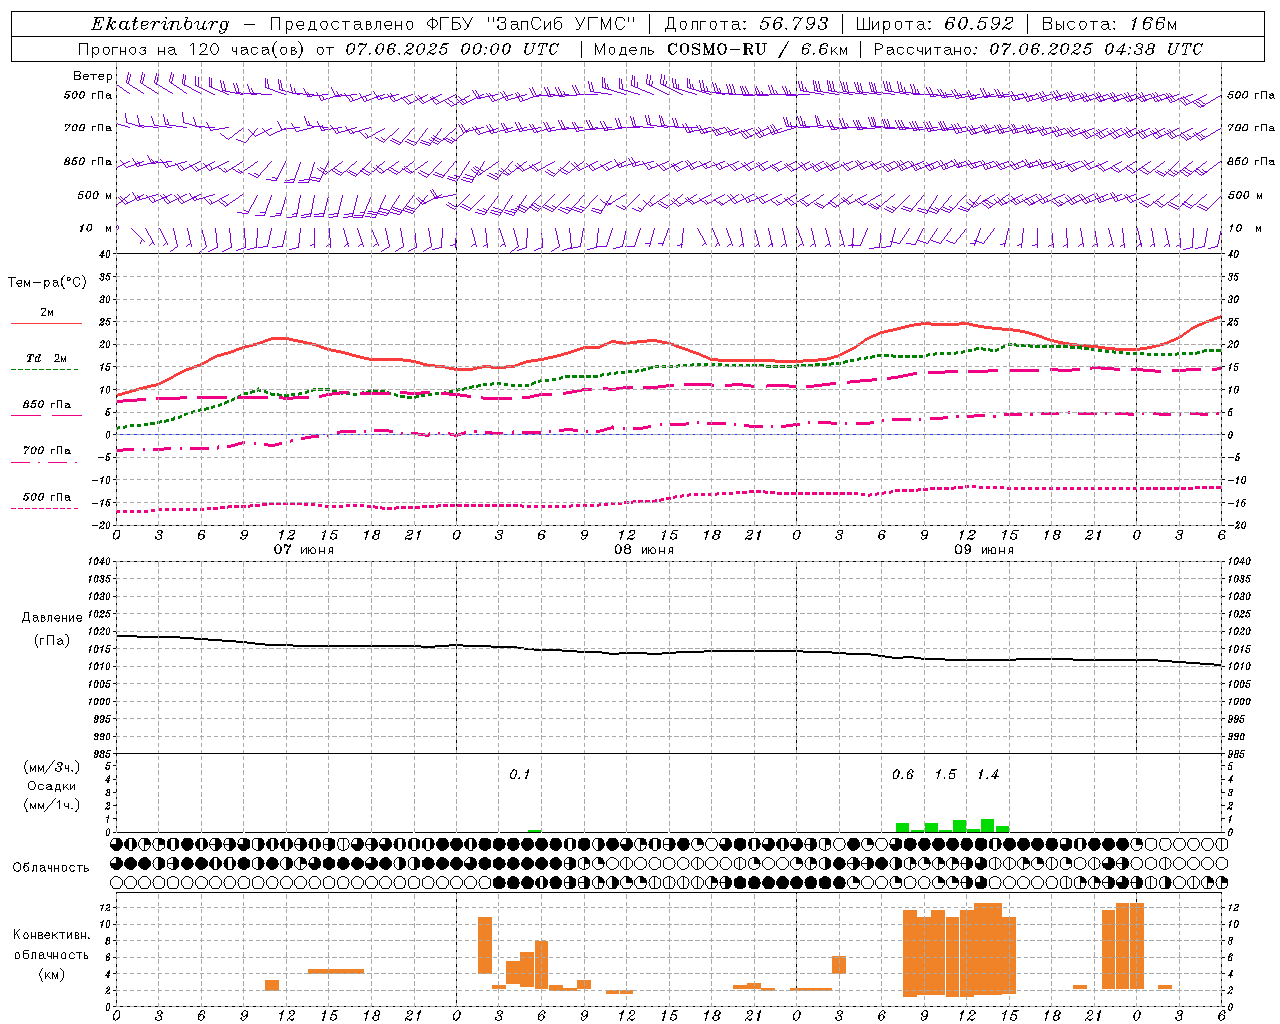Click the 'Тем-ра(°C)' temperature label
Viewport: 1280px width, 1024px height.
tap(47, 282)
